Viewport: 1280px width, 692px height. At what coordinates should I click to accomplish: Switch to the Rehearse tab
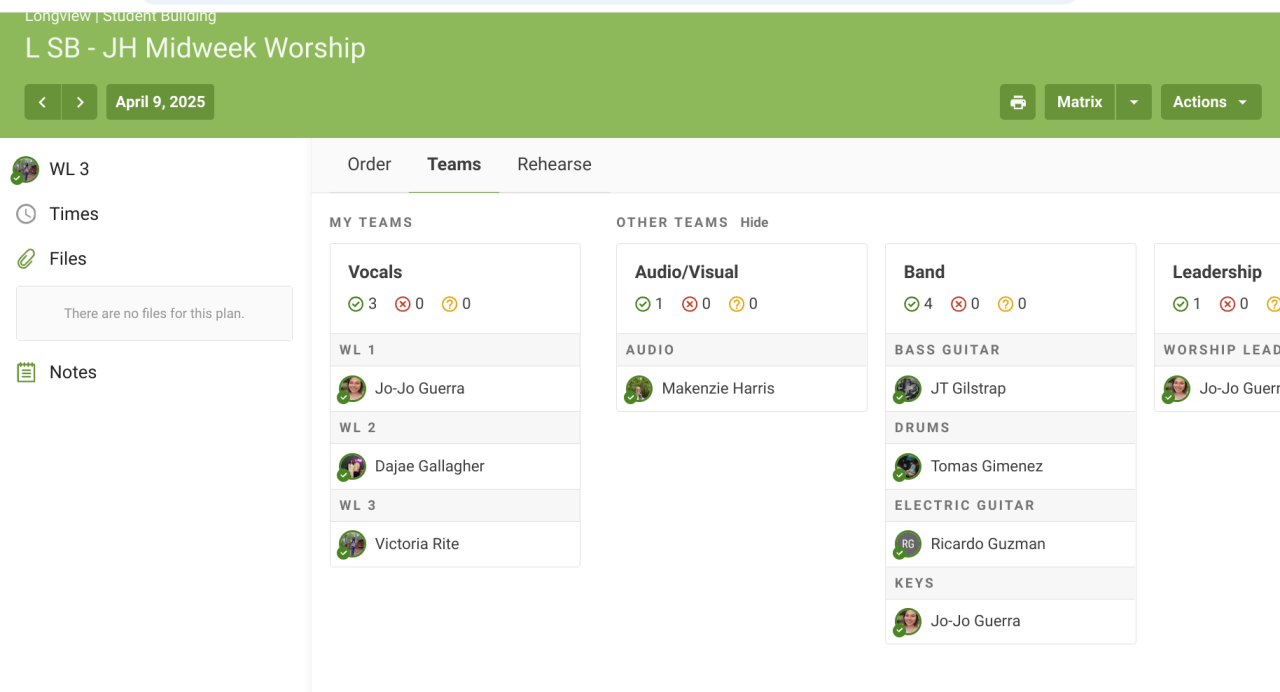tap(554, 165)
